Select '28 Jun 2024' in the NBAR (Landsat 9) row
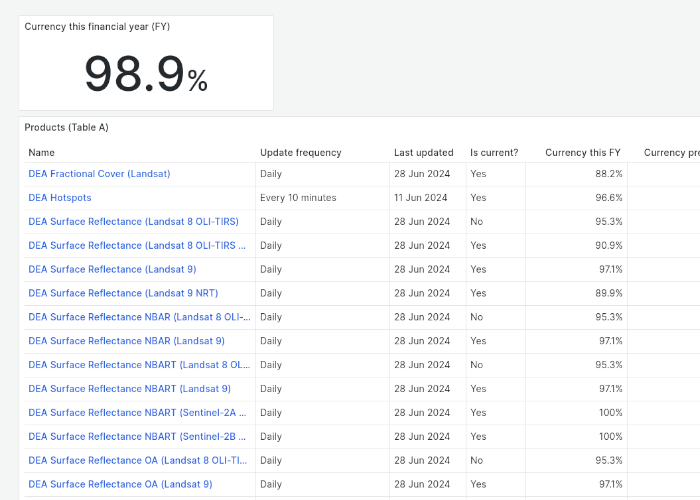Image resolution: width=700 pixels, height=500 pixels. [x=422, y=341]
